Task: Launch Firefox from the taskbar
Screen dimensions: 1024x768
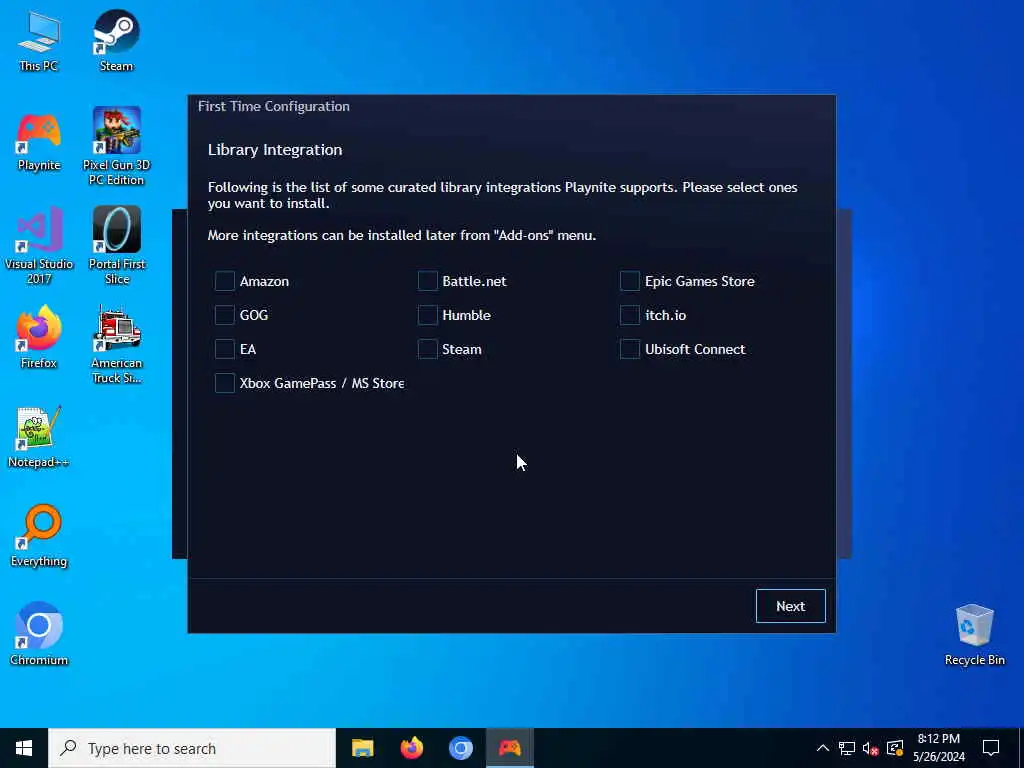Action: [411, 748]
